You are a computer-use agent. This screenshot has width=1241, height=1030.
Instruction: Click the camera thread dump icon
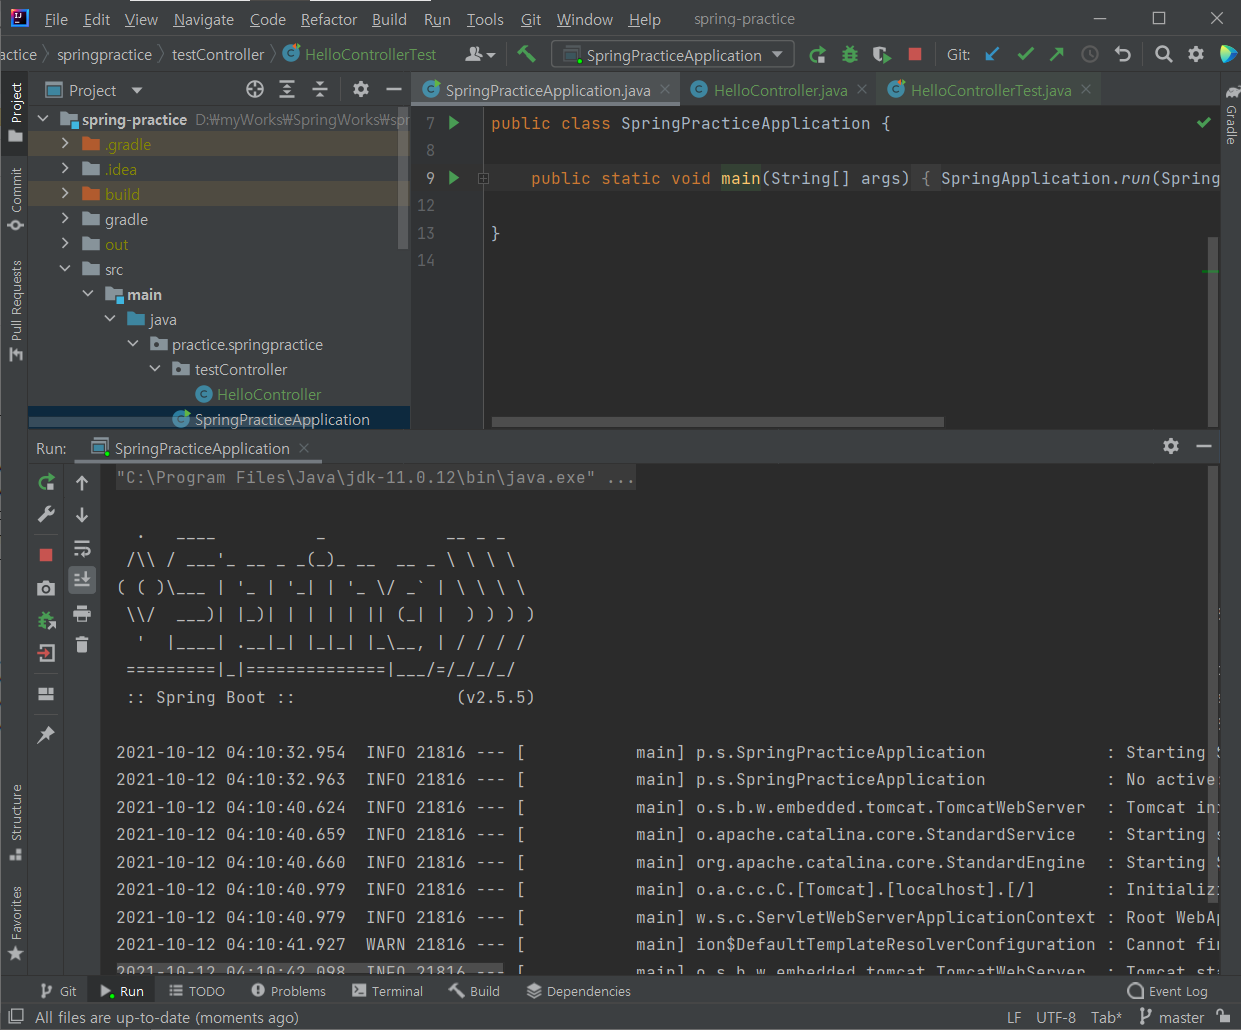(x=46, y=588)
